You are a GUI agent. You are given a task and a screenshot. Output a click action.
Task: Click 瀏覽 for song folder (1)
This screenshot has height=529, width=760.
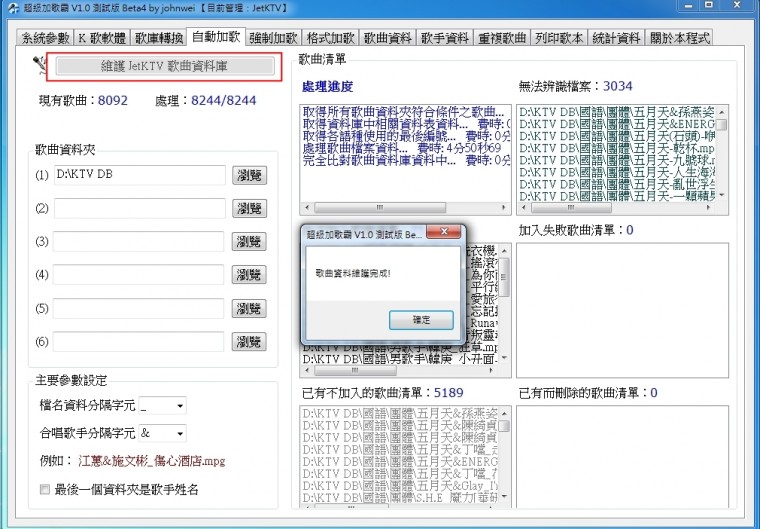[x=250, y=175]
